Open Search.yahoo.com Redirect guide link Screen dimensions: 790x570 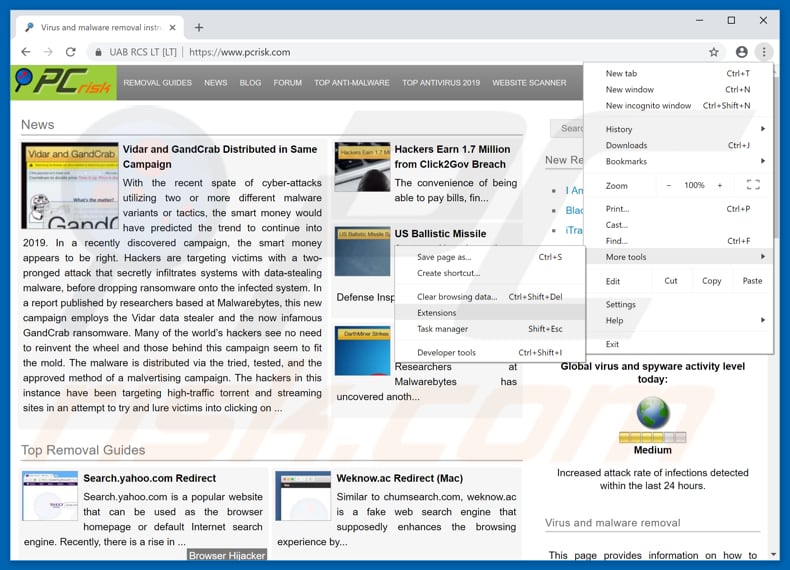point(150,478)
